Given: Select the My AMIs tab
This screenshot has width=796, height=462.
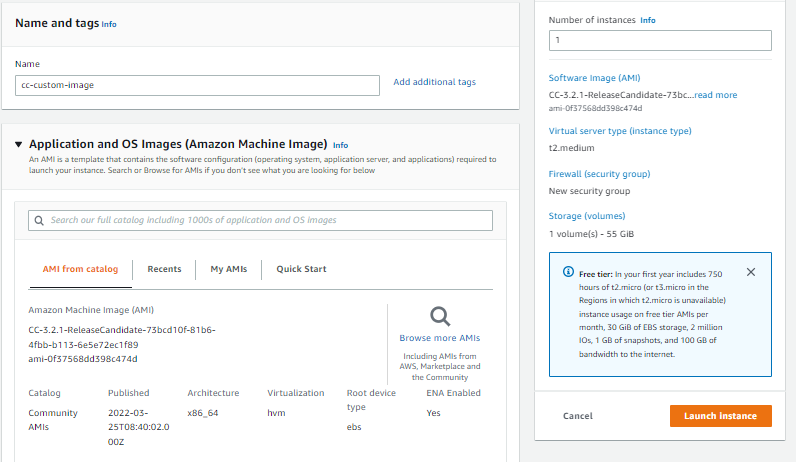Looking at the screenshot, I should click(228, 269).
